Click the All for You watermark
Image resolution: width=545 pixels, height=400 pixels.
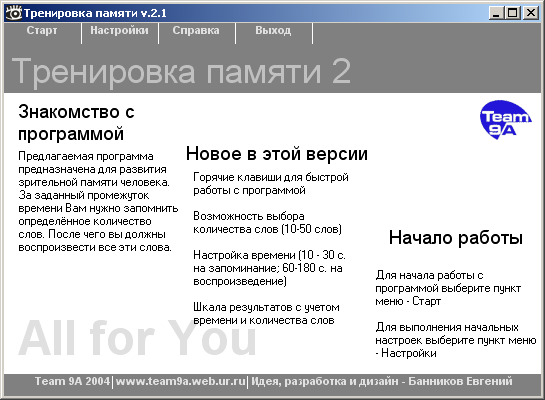pos(137,338)
